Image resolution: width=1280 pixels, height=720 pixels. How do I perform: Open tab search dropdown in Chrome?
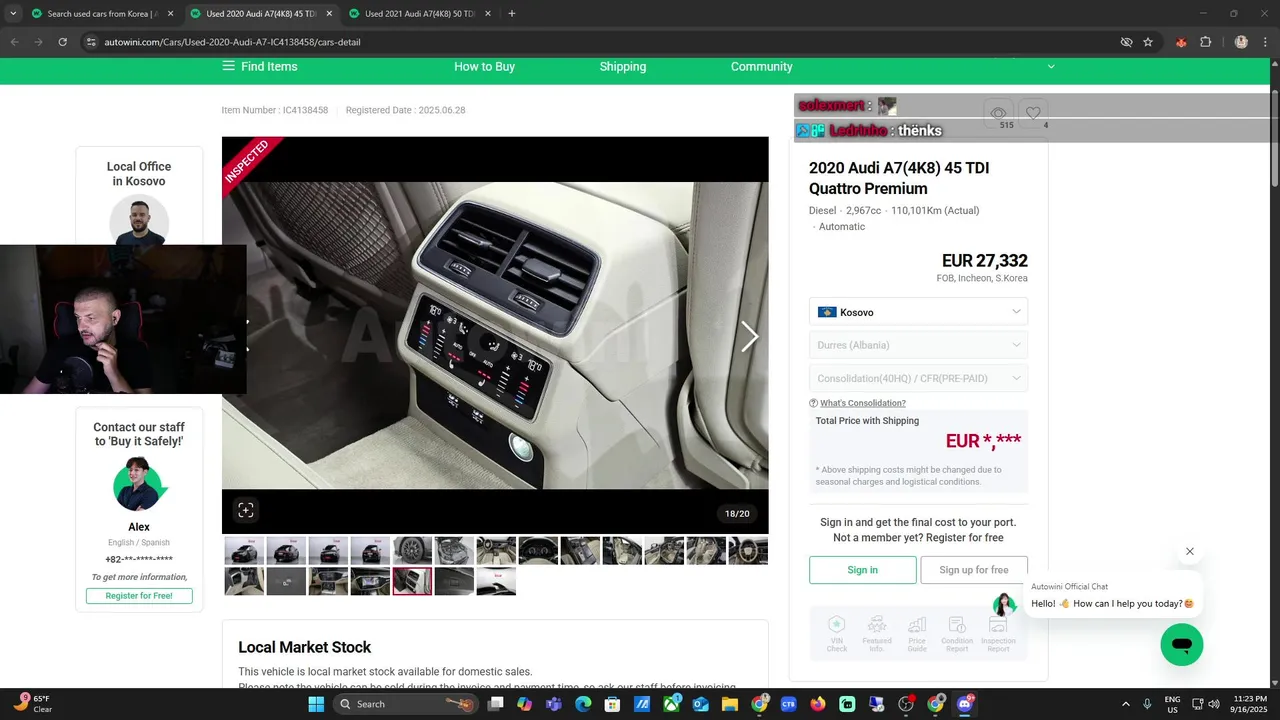pos(13,14)
